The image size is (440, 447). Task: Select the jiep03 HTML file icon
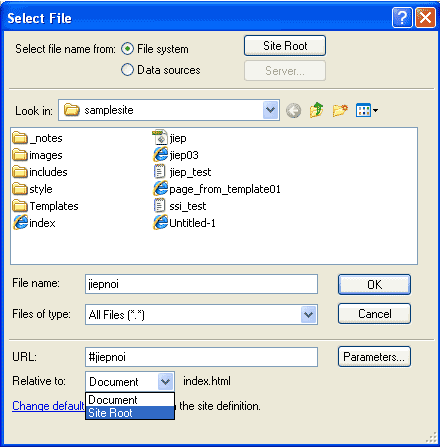pyautogui.click(x=160, y=155)
